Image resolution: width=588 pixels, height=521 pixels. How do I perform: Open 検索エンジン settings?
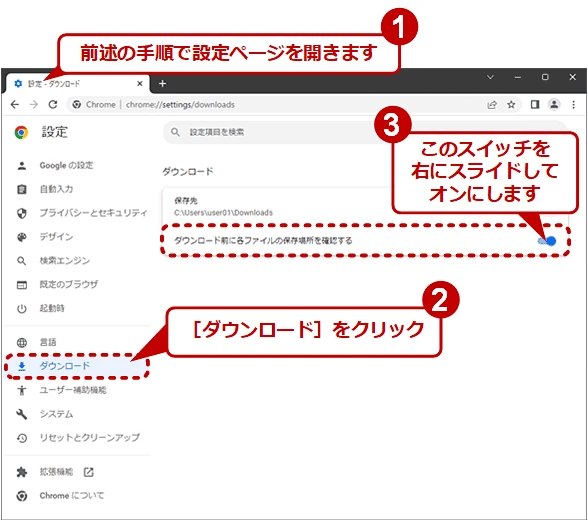(77, 261)
